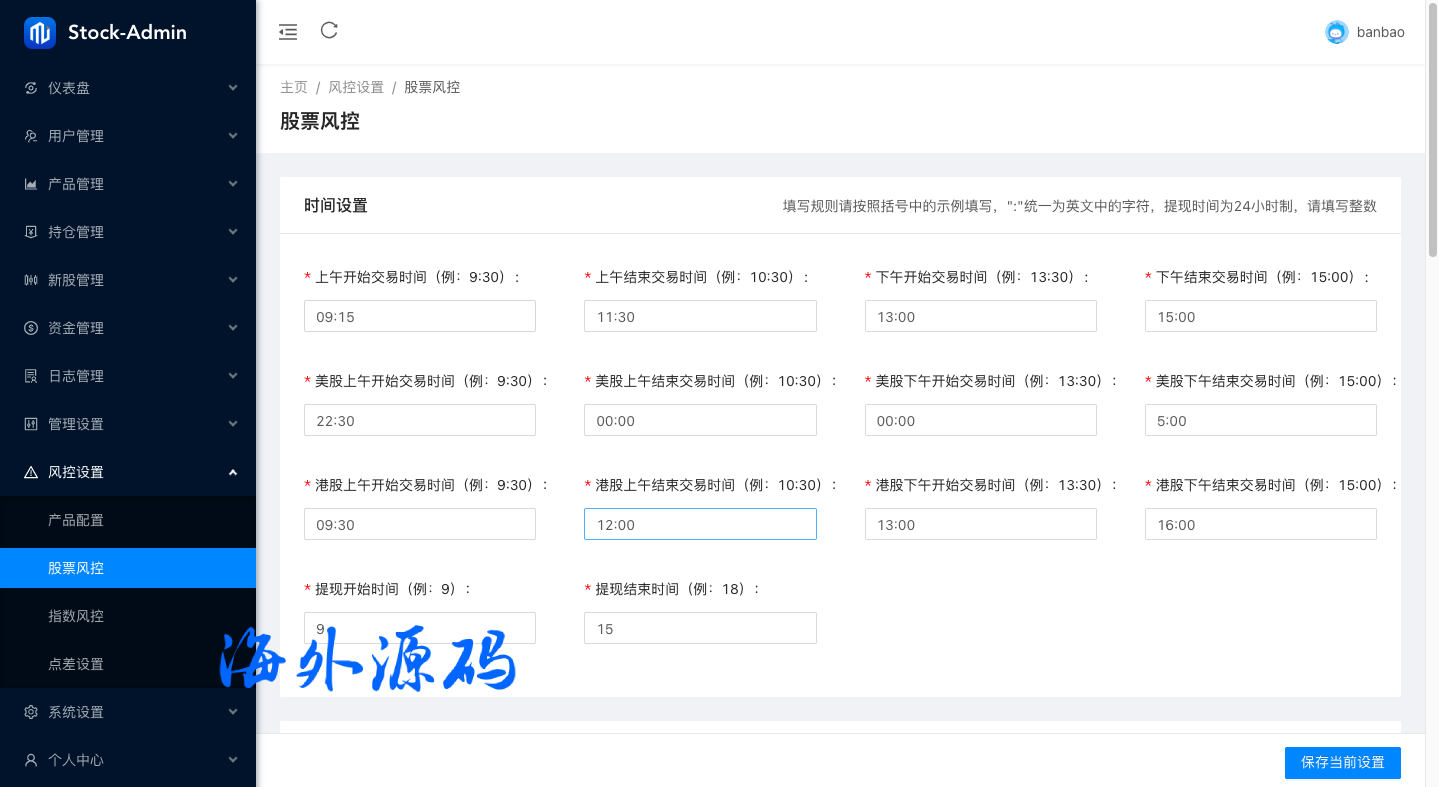
Task: Open the 指数风控 menu item
Action: [x=76, y=616]
